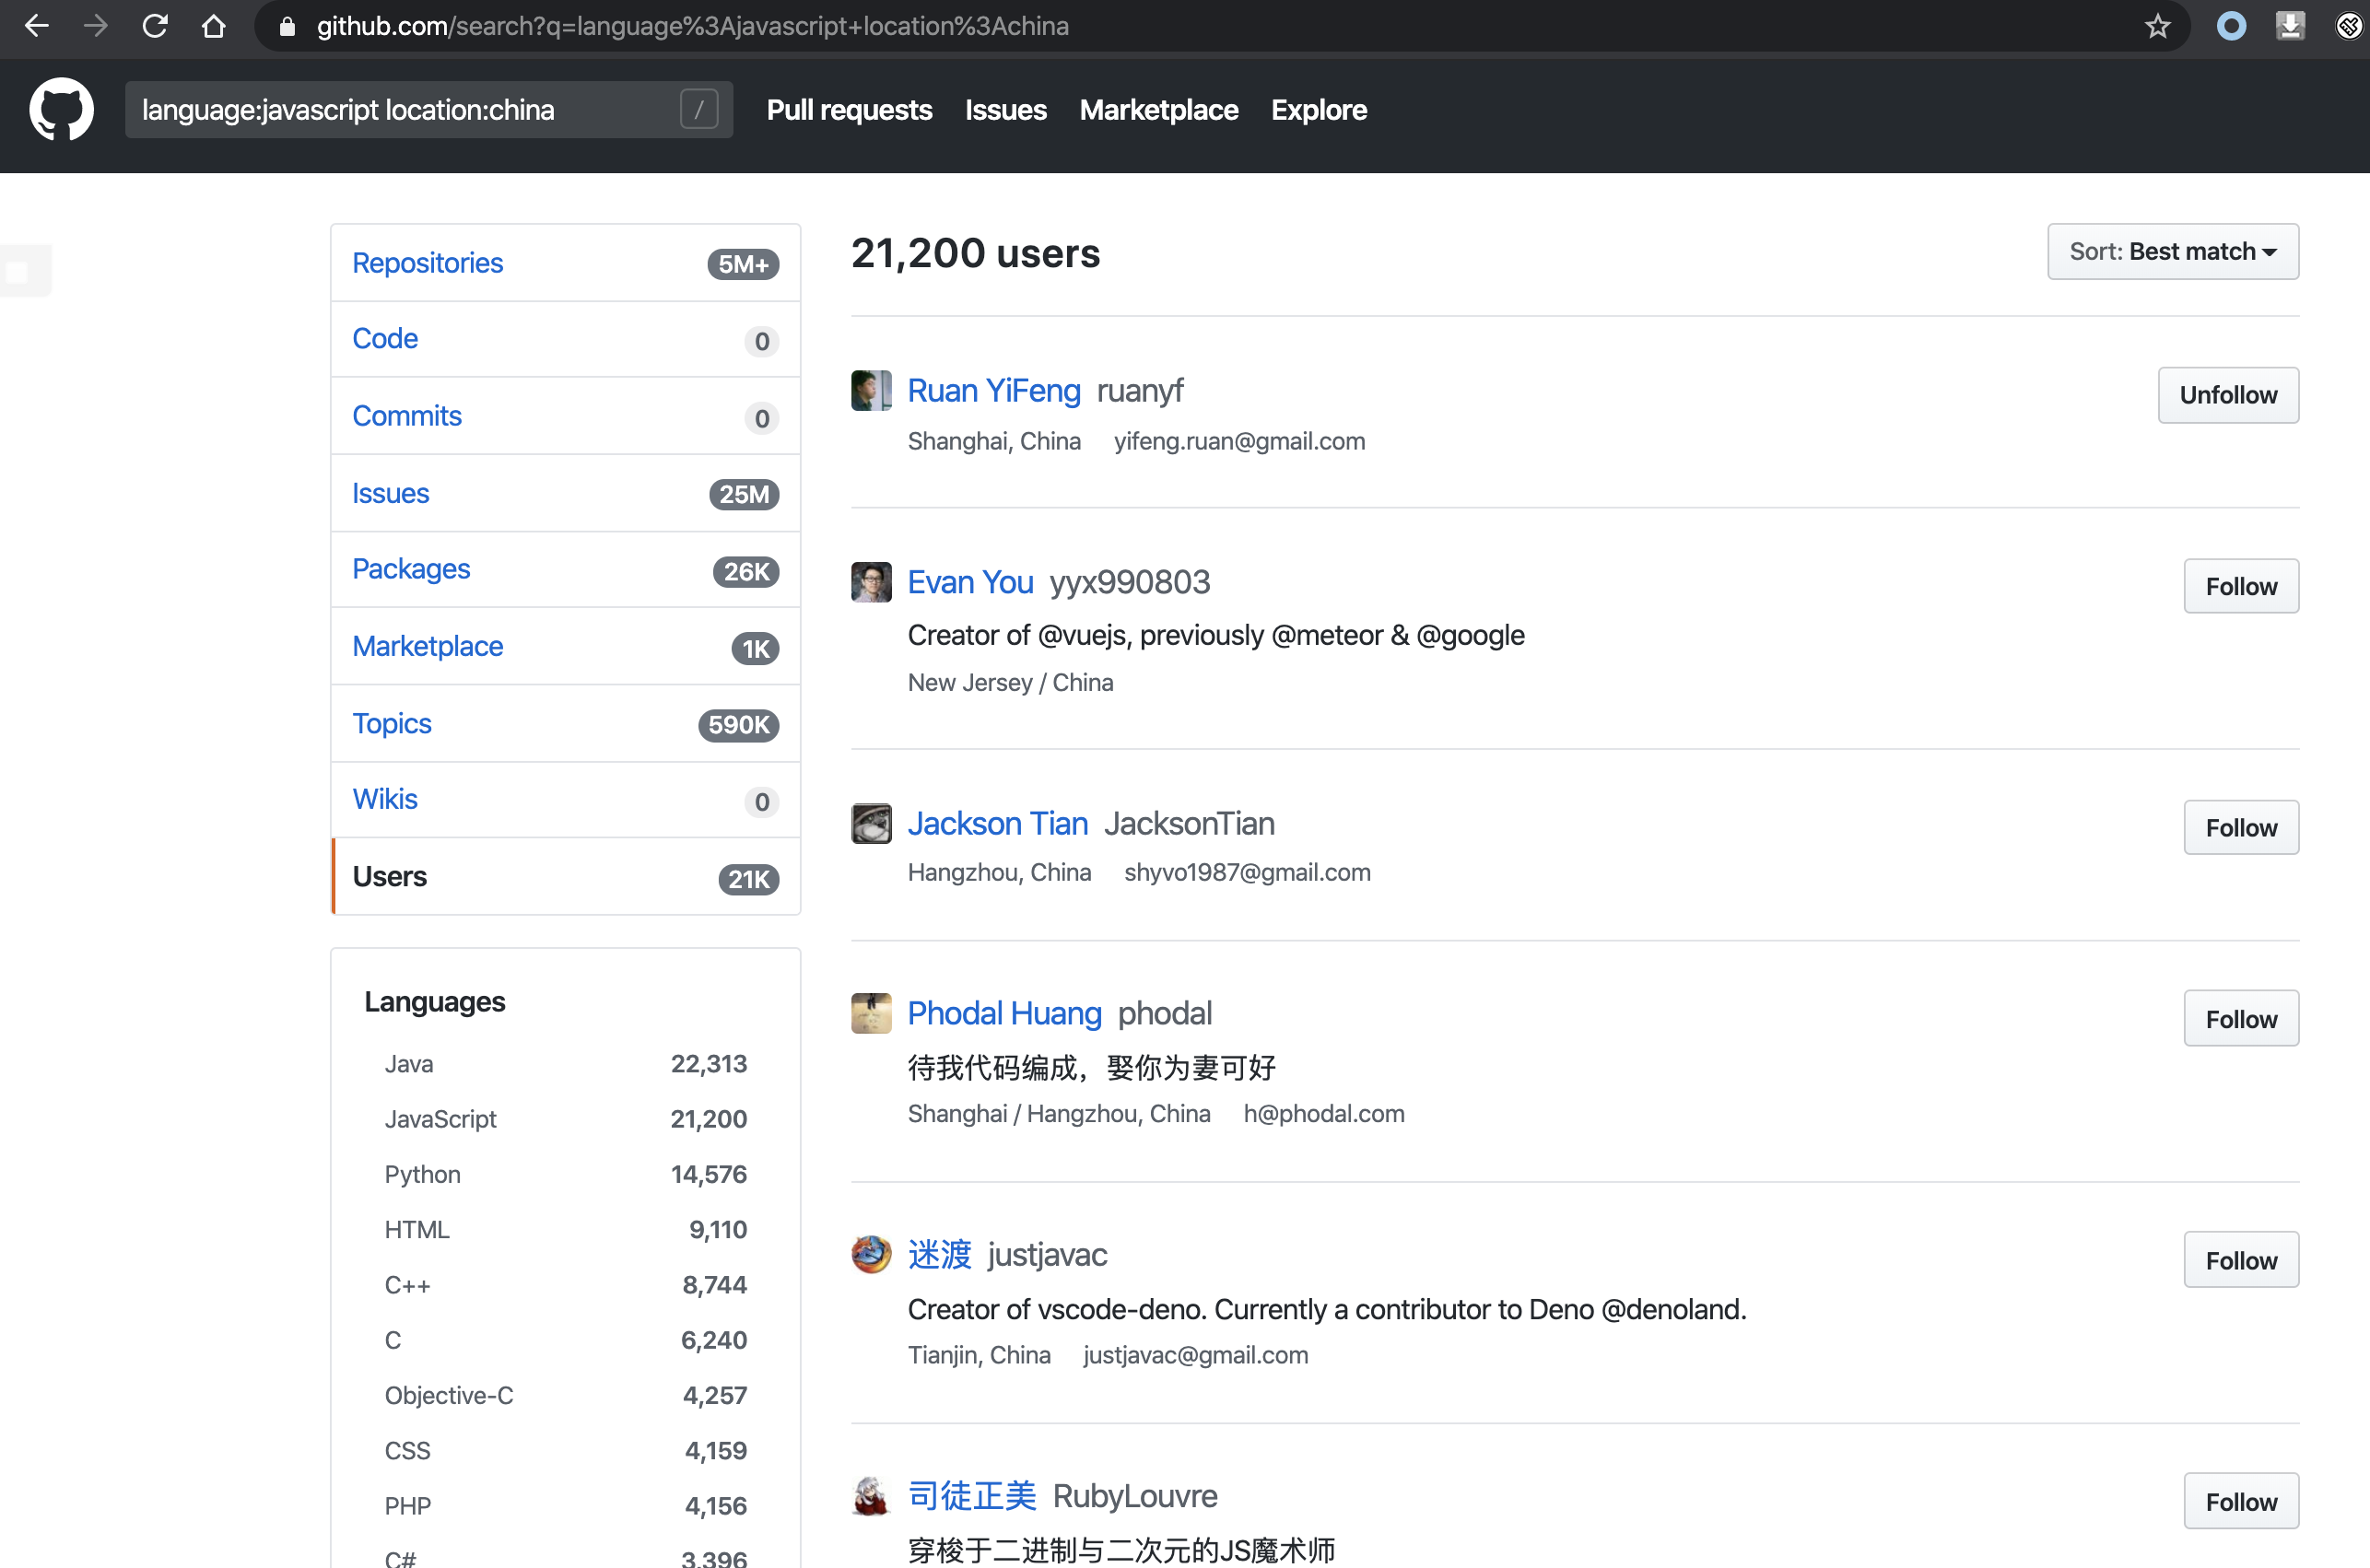Follow Evan You

(2240, 586)
